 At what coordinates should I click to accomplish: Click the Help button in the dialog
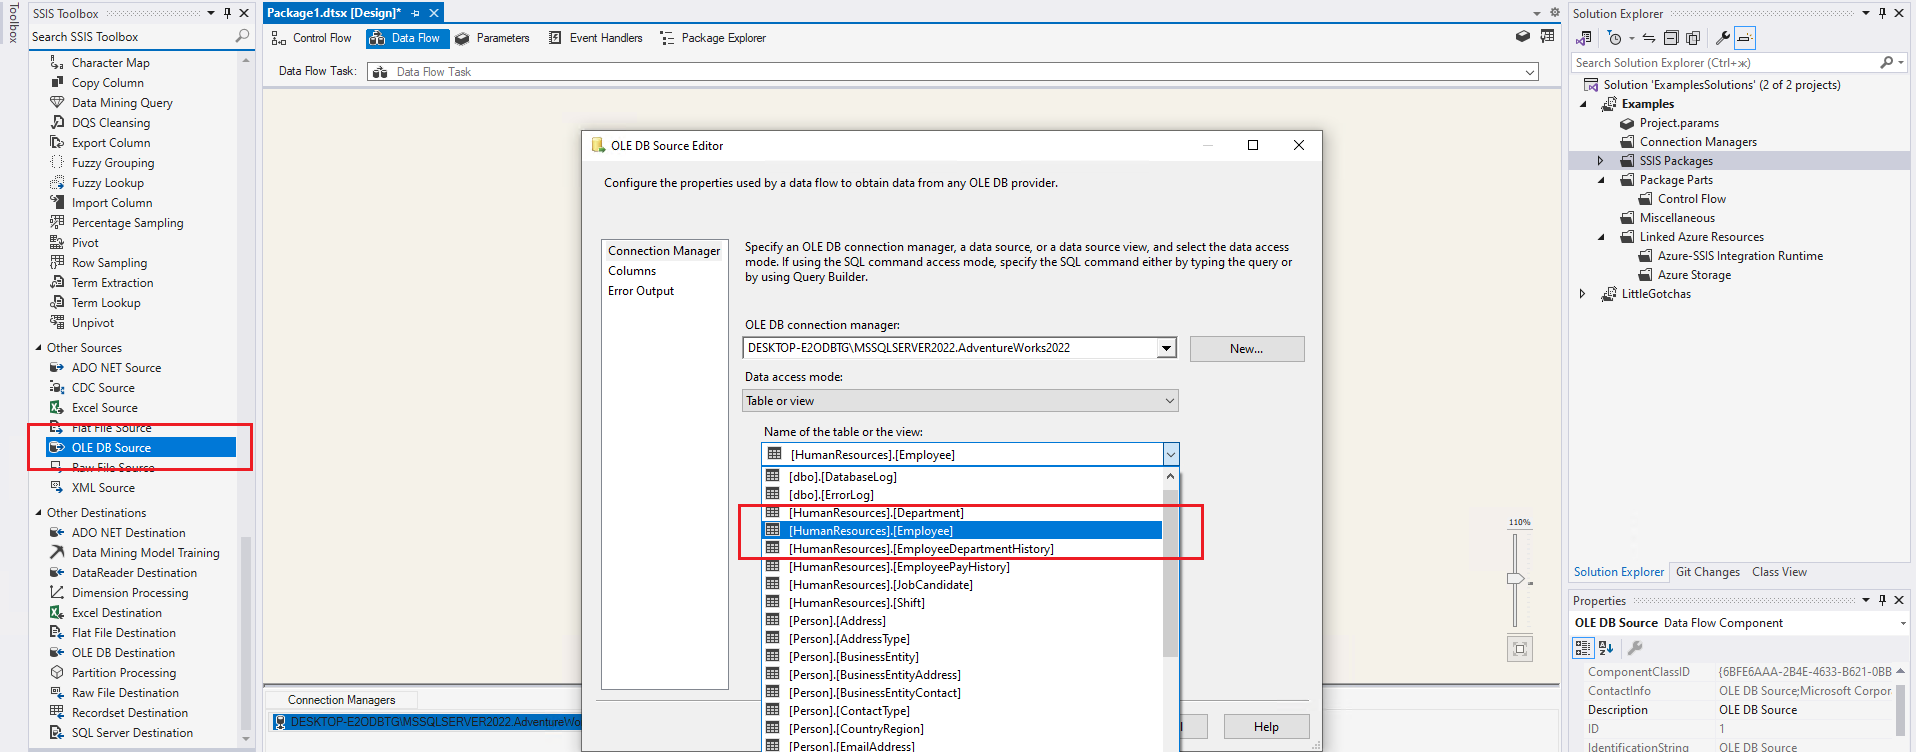1265,727
